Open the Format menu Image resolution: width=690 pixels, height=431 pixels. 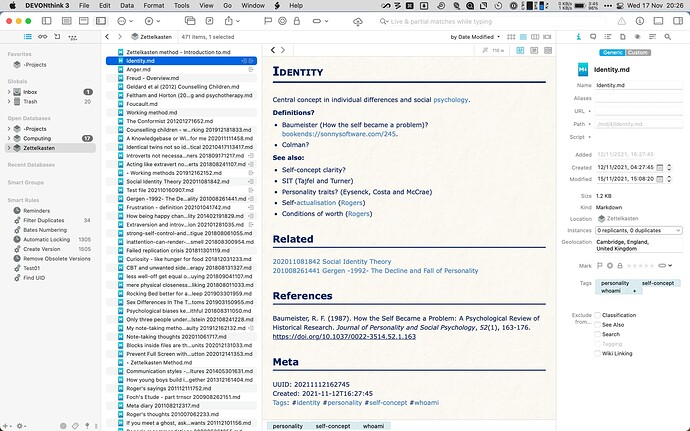(154, 6)
